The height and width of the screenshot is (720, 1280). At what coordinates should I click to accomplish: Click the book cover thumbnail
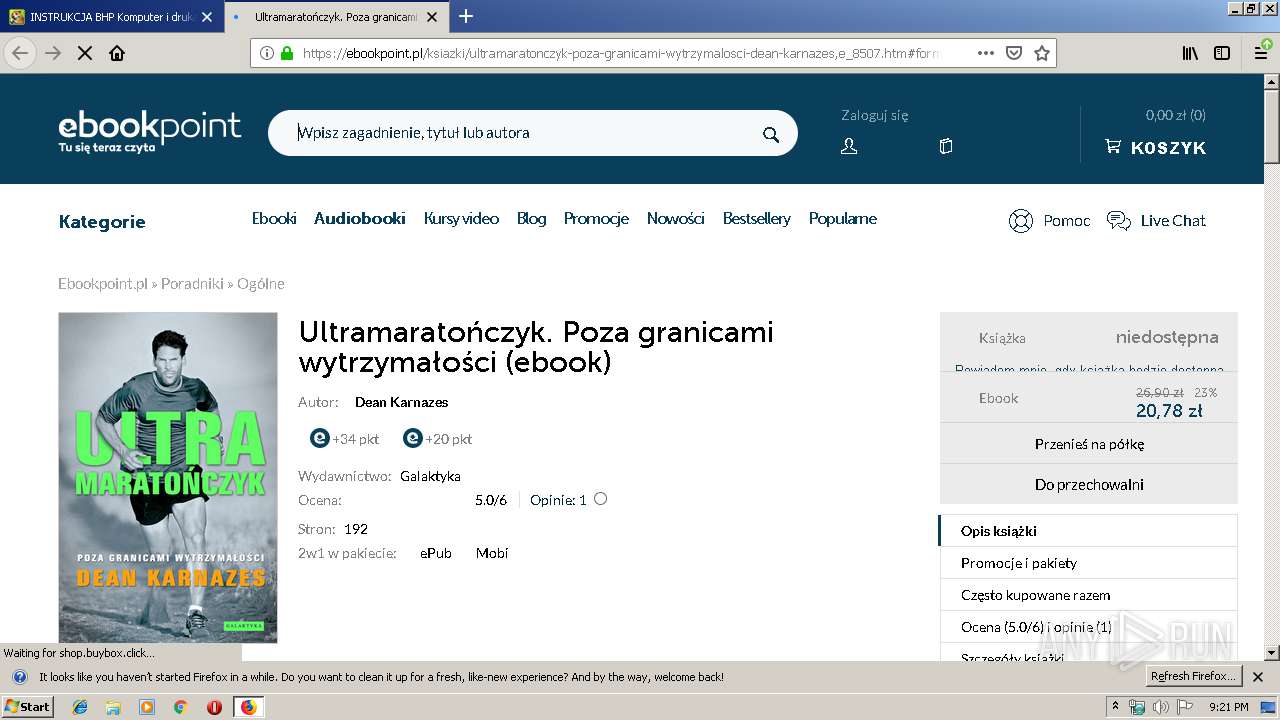click(168, 478)
